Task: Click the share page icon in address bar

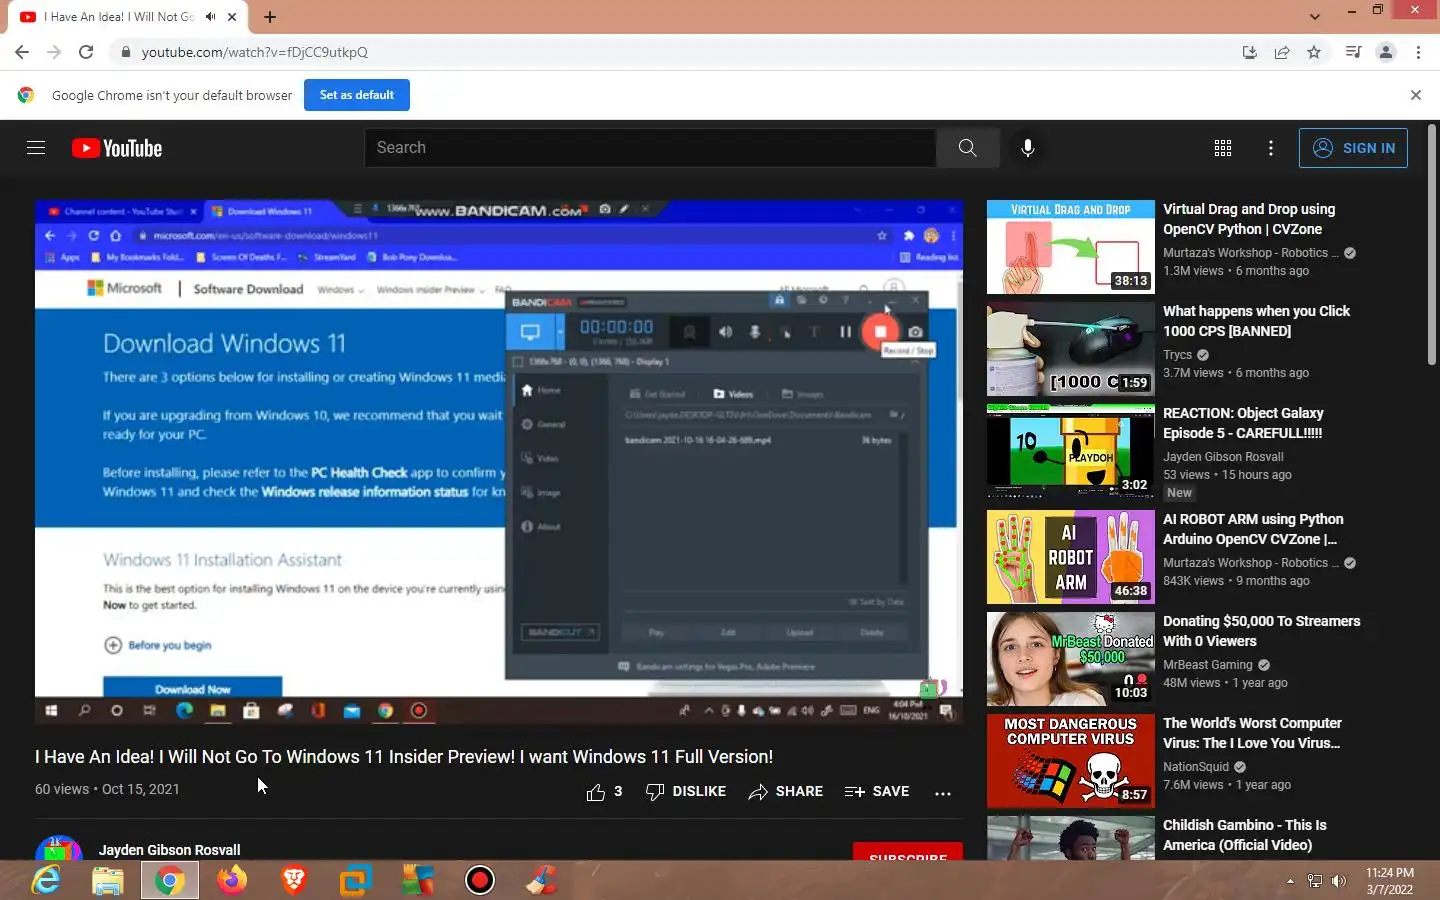Action: (1281, 52)
